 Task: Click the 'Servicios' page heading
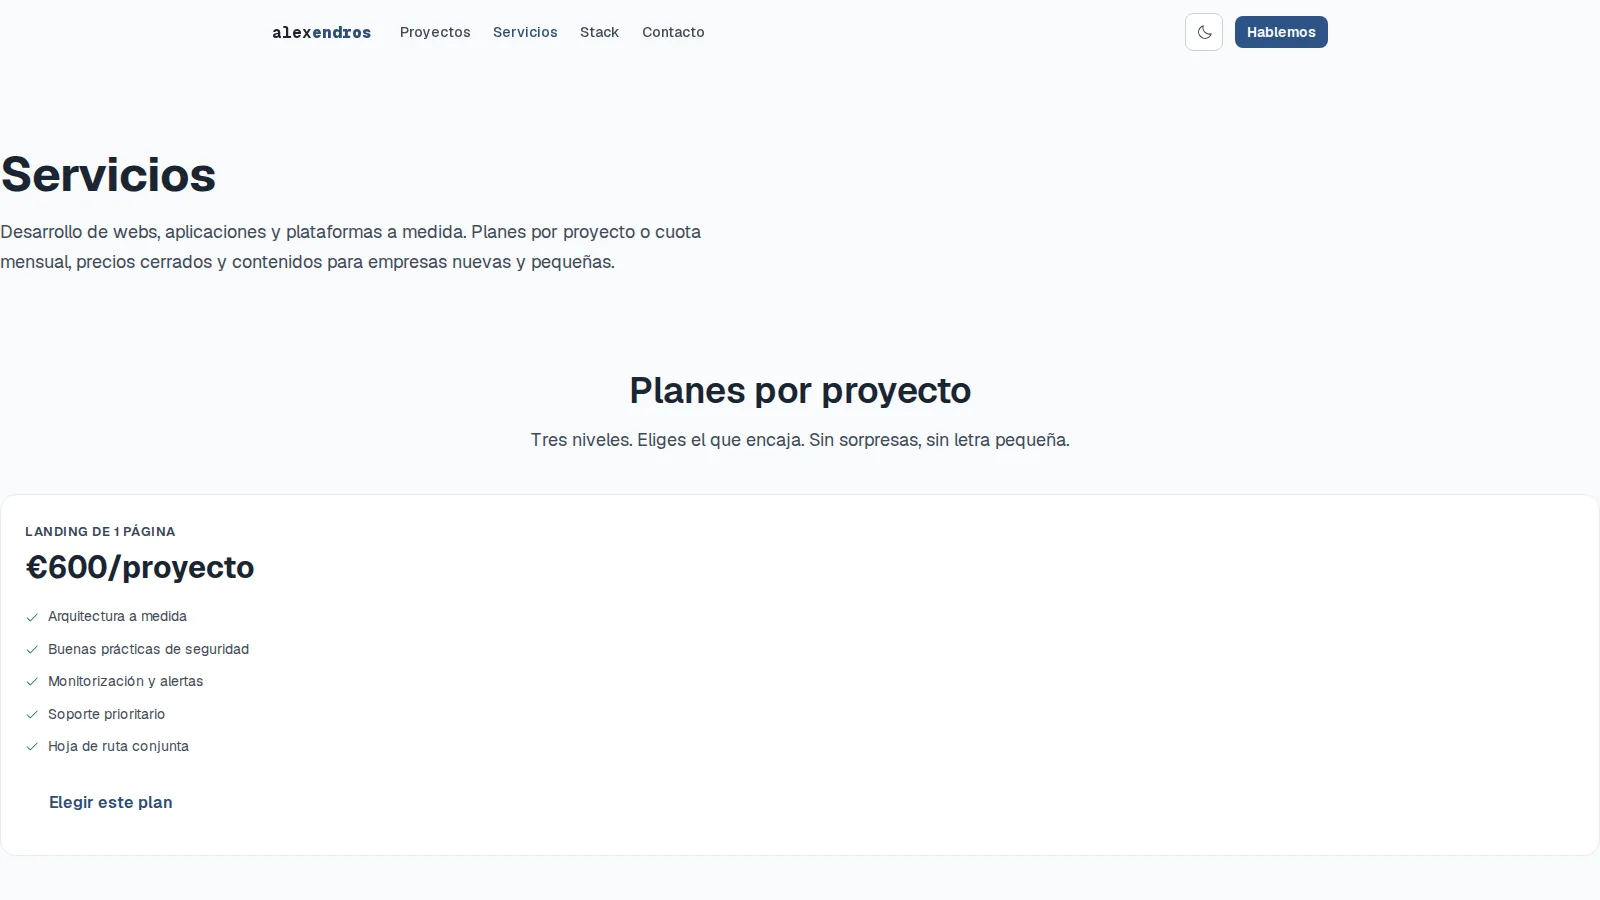(108, 174)
